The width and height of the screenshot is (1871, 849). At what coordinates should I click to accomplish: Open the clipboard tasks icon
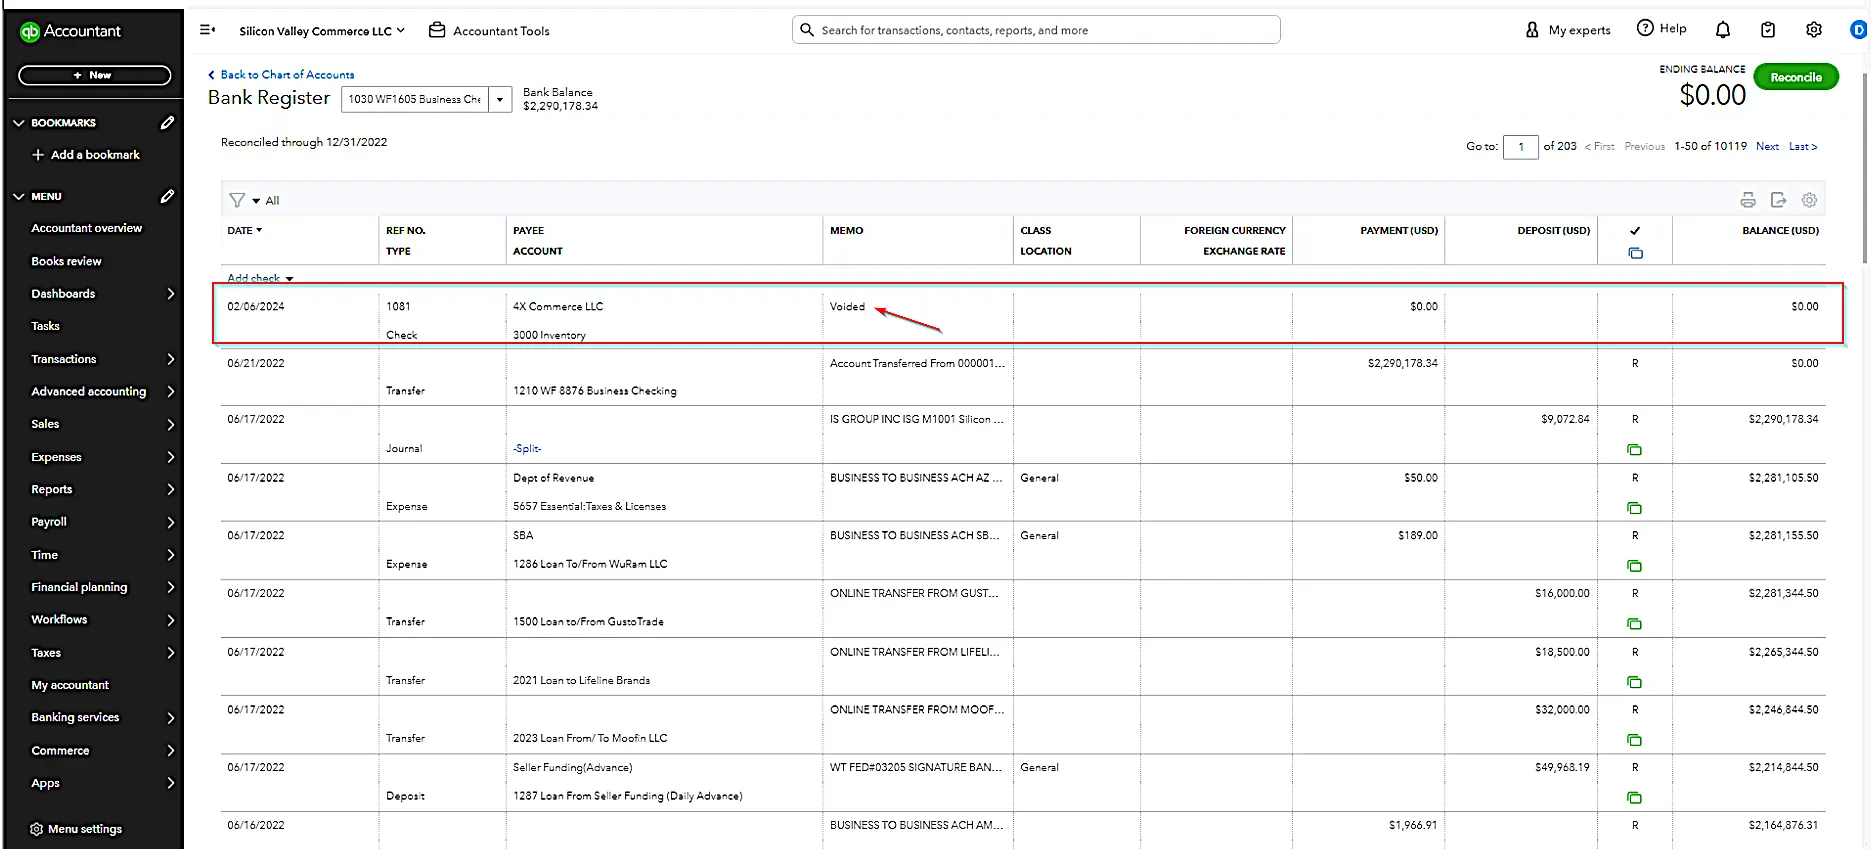(1768, 30)
